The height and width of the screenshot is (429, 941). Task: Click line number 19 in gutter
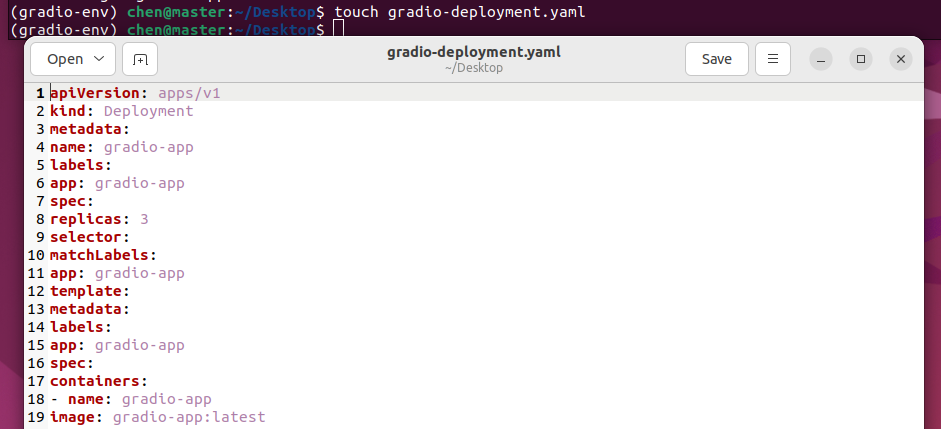[x=37, y=417]
